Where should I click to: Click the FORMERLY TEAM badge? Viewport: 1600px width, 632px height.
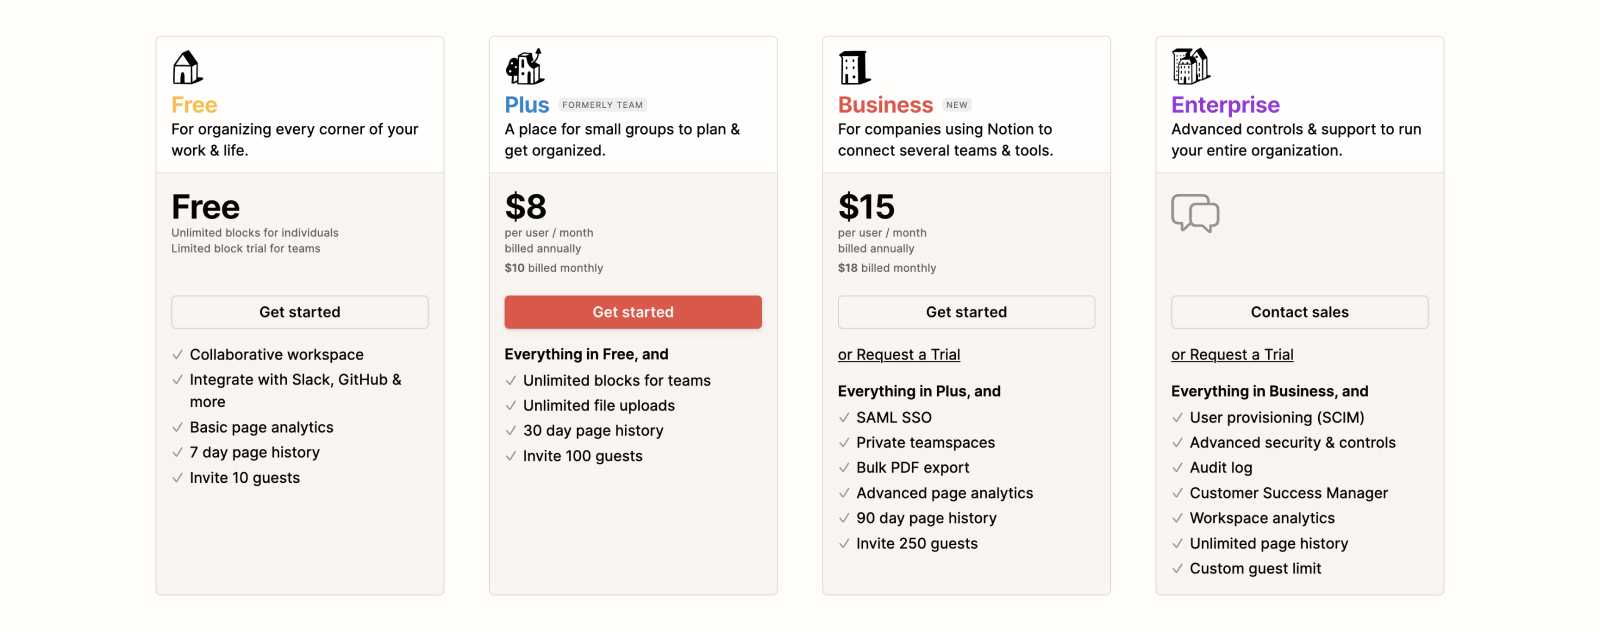click(x=602, y=105)
